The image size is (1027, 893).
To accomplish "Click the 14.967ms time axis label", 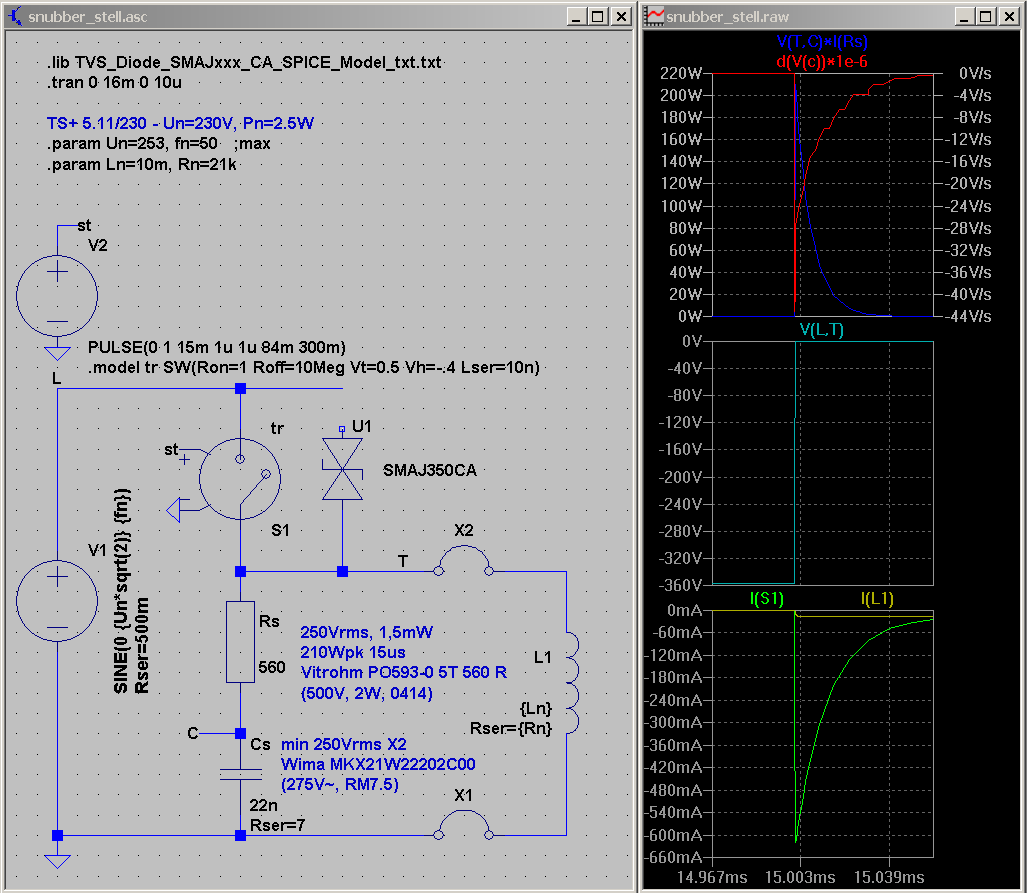I will click(712, 877).
